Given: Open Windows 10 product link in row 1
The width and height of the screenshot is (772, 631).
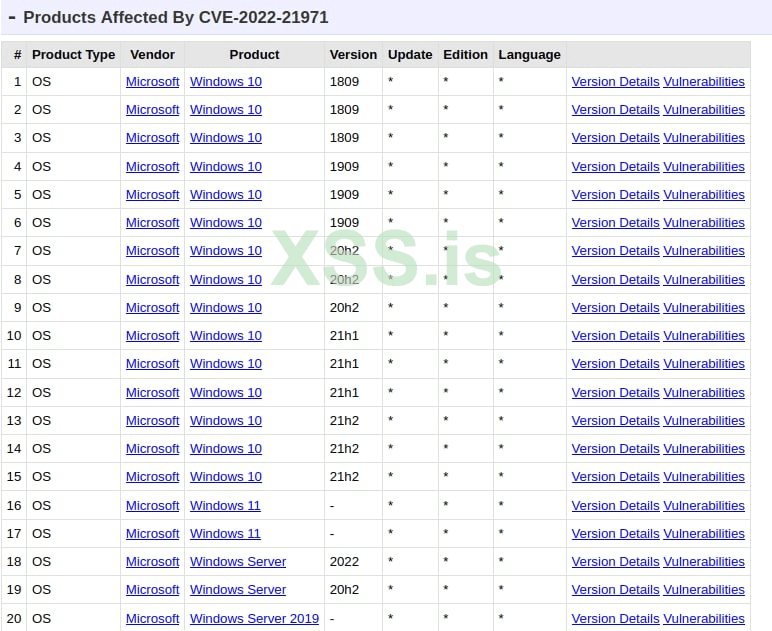Looking at the screenshot, I should tap(226, 82).
